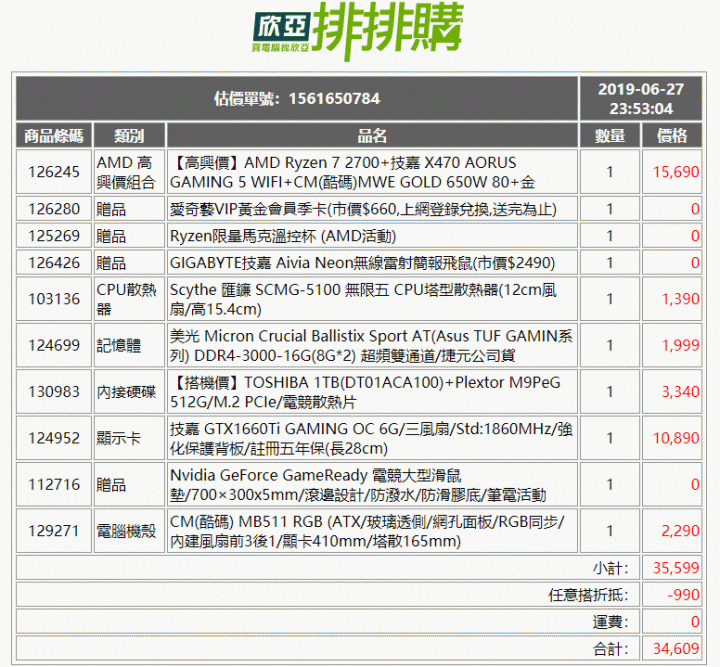
Task: Click the price 1,390
Action: 680,299
